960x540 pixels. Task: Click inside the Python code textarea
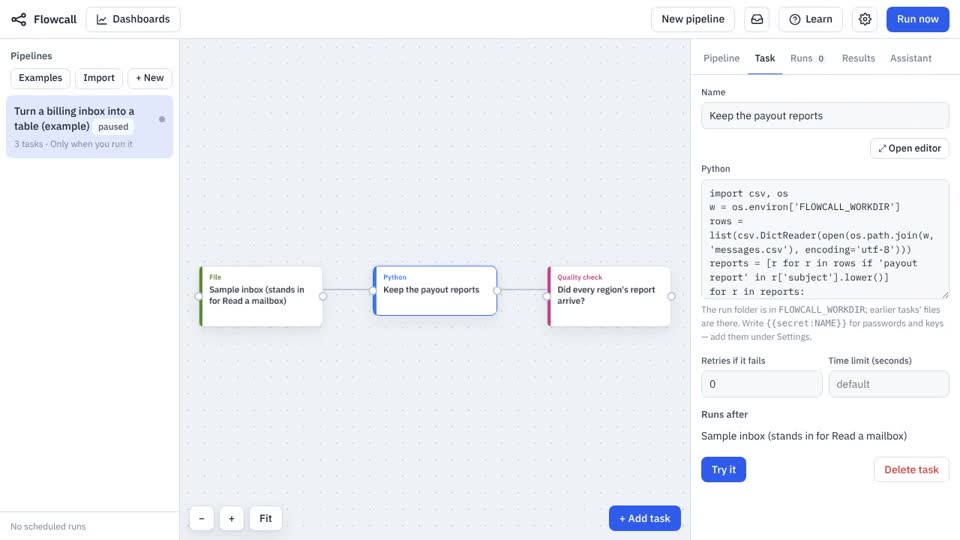coord(825,239)
